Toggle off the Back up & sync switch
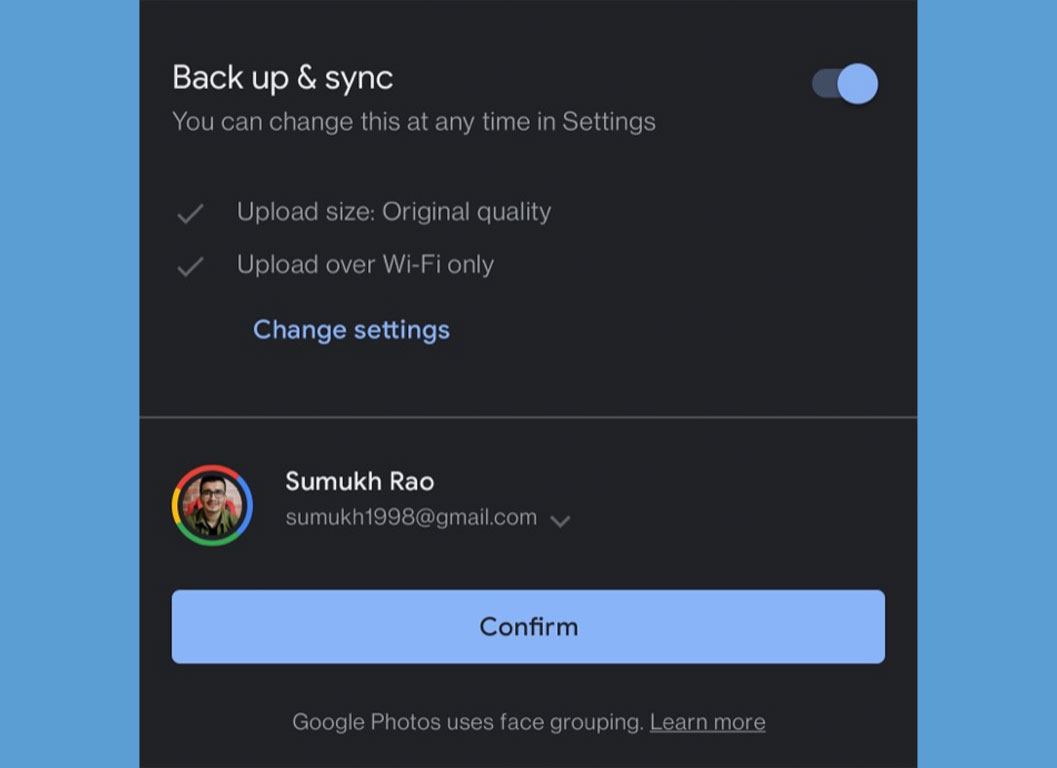 845,84
